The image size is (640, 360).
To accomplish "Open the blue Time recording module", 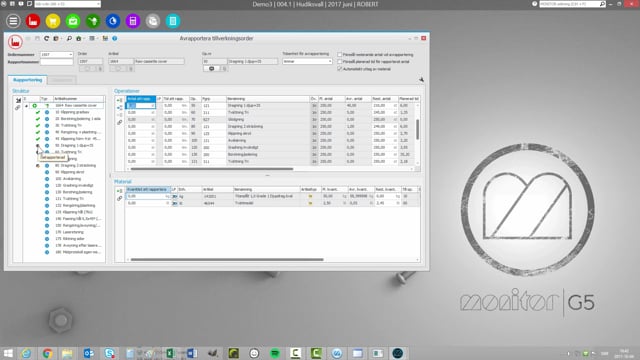I will point(113,21).
